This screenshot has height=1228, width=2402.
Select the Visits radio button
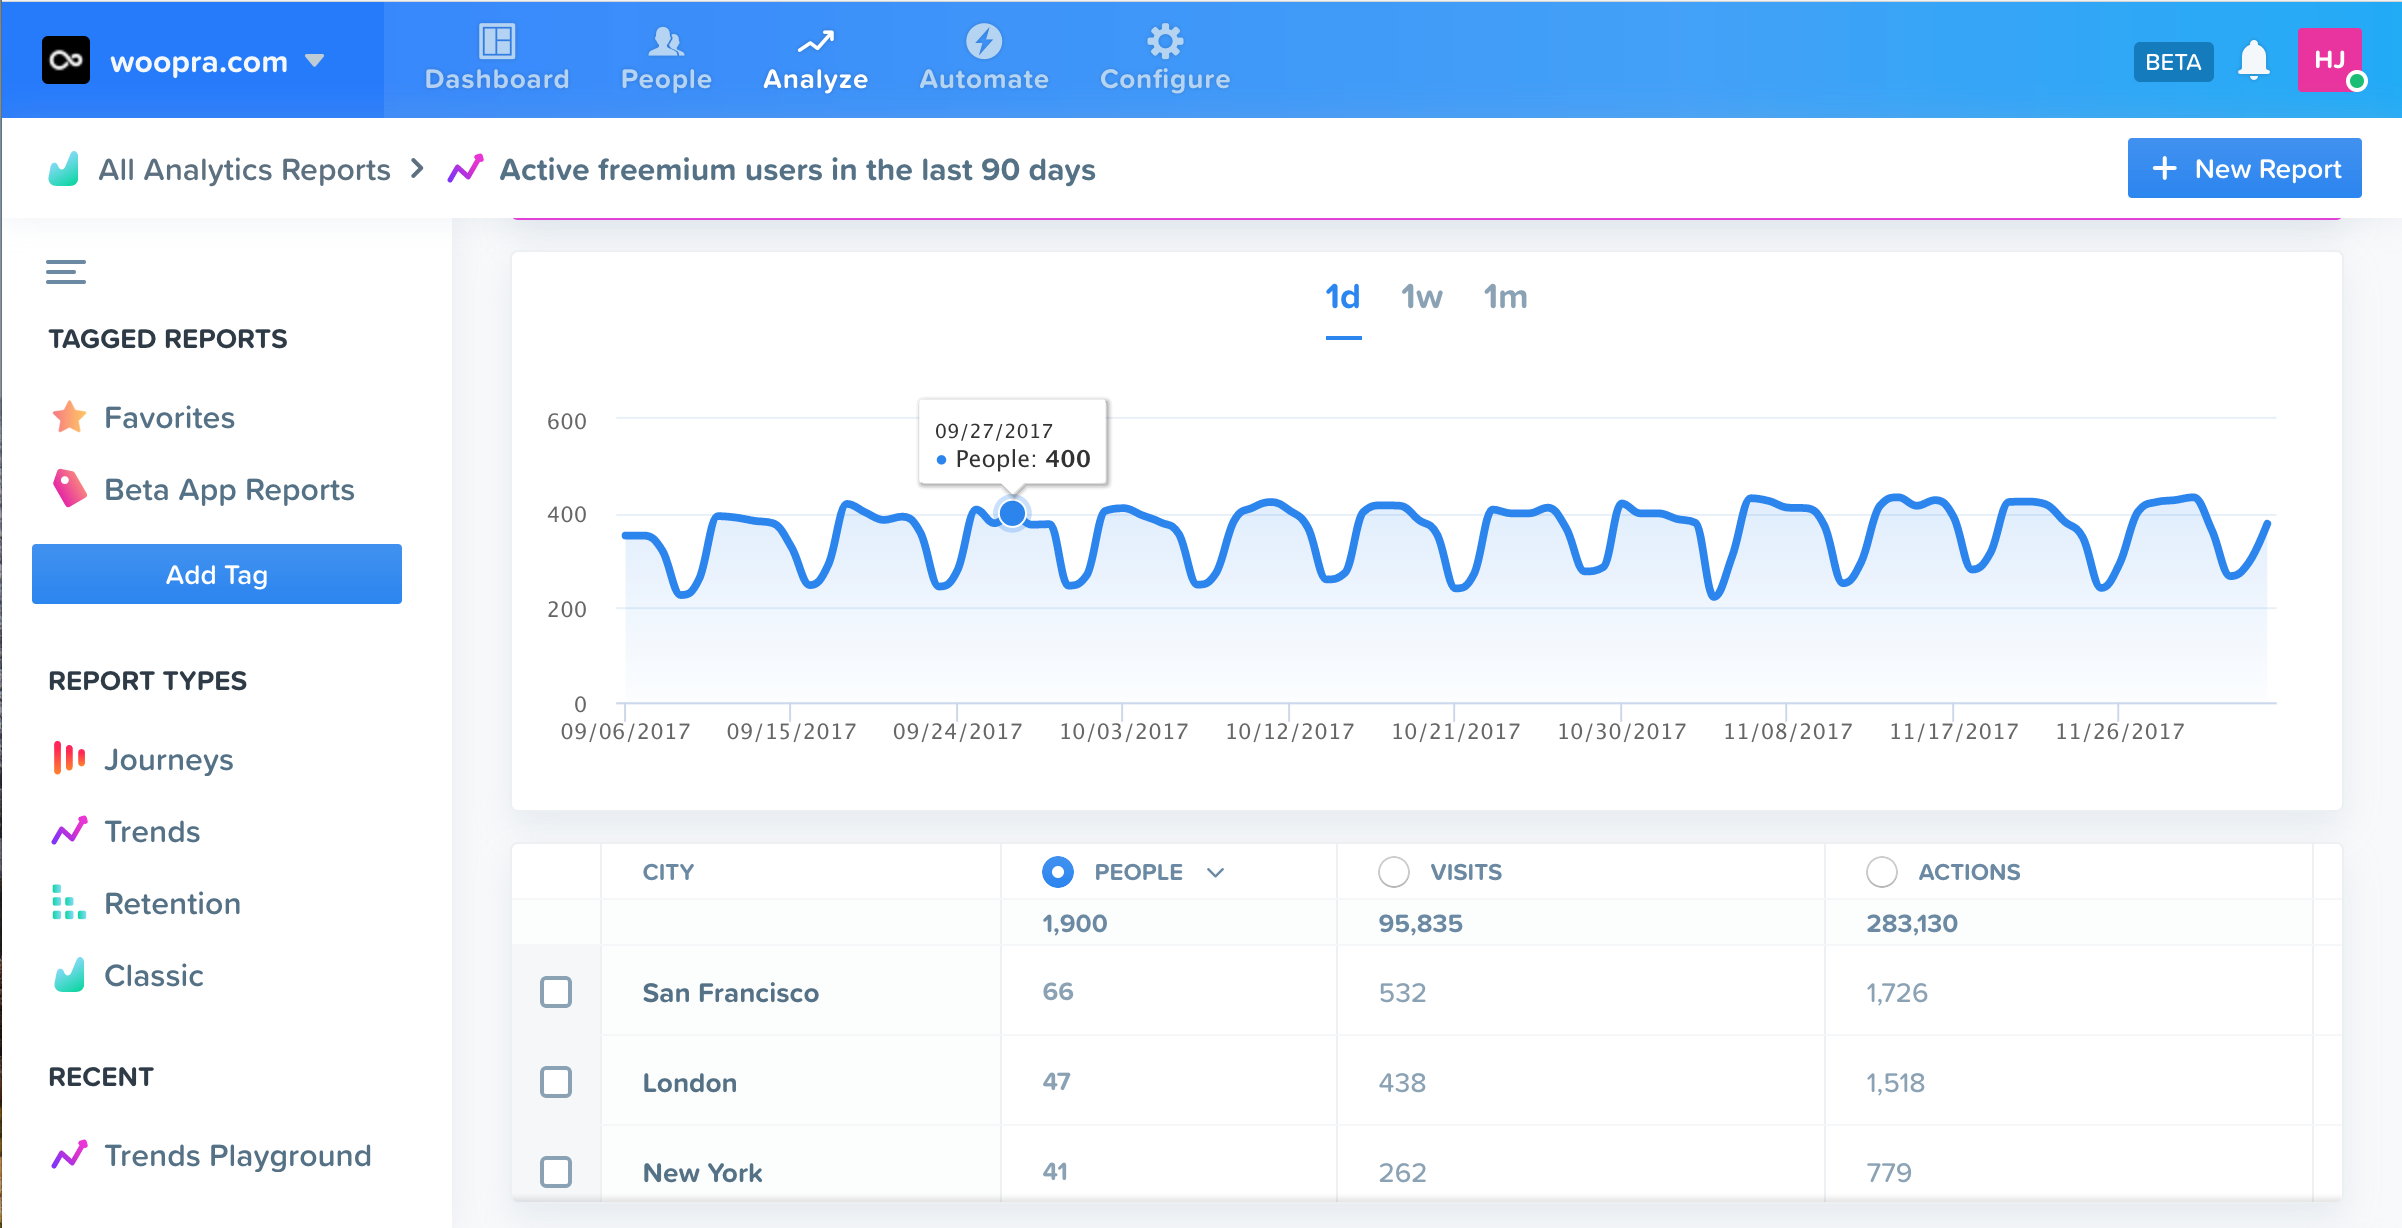[1393, 872]
